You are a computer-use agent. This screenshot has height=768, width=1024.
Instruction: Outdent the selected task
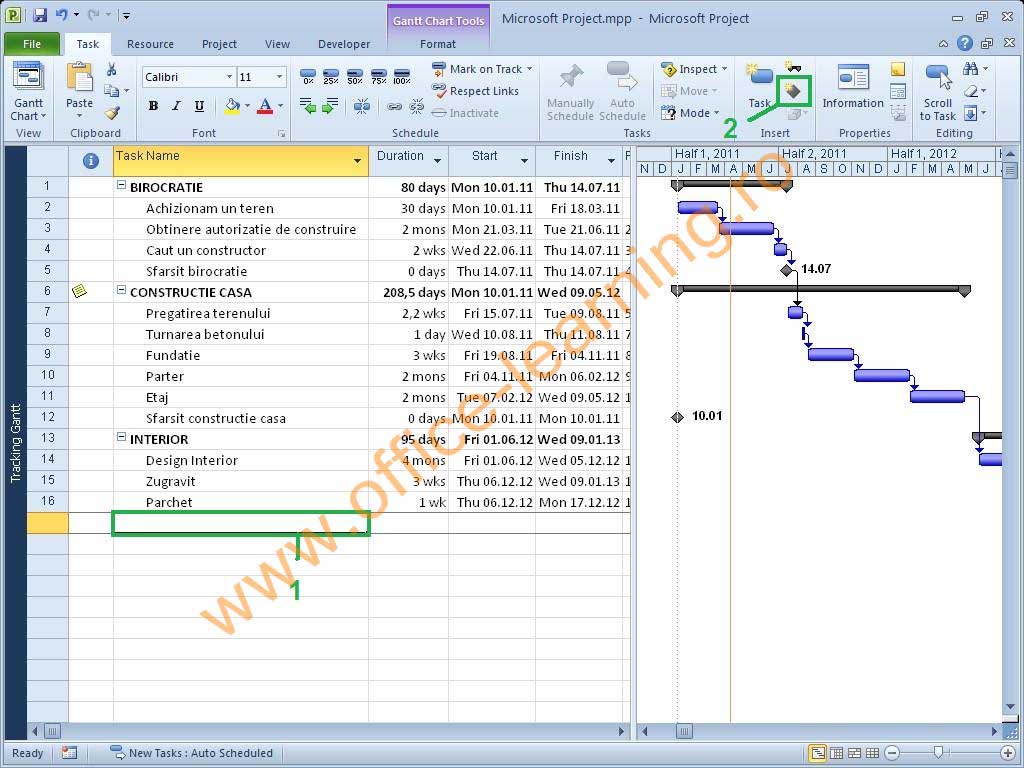click(x=308, y=106)
